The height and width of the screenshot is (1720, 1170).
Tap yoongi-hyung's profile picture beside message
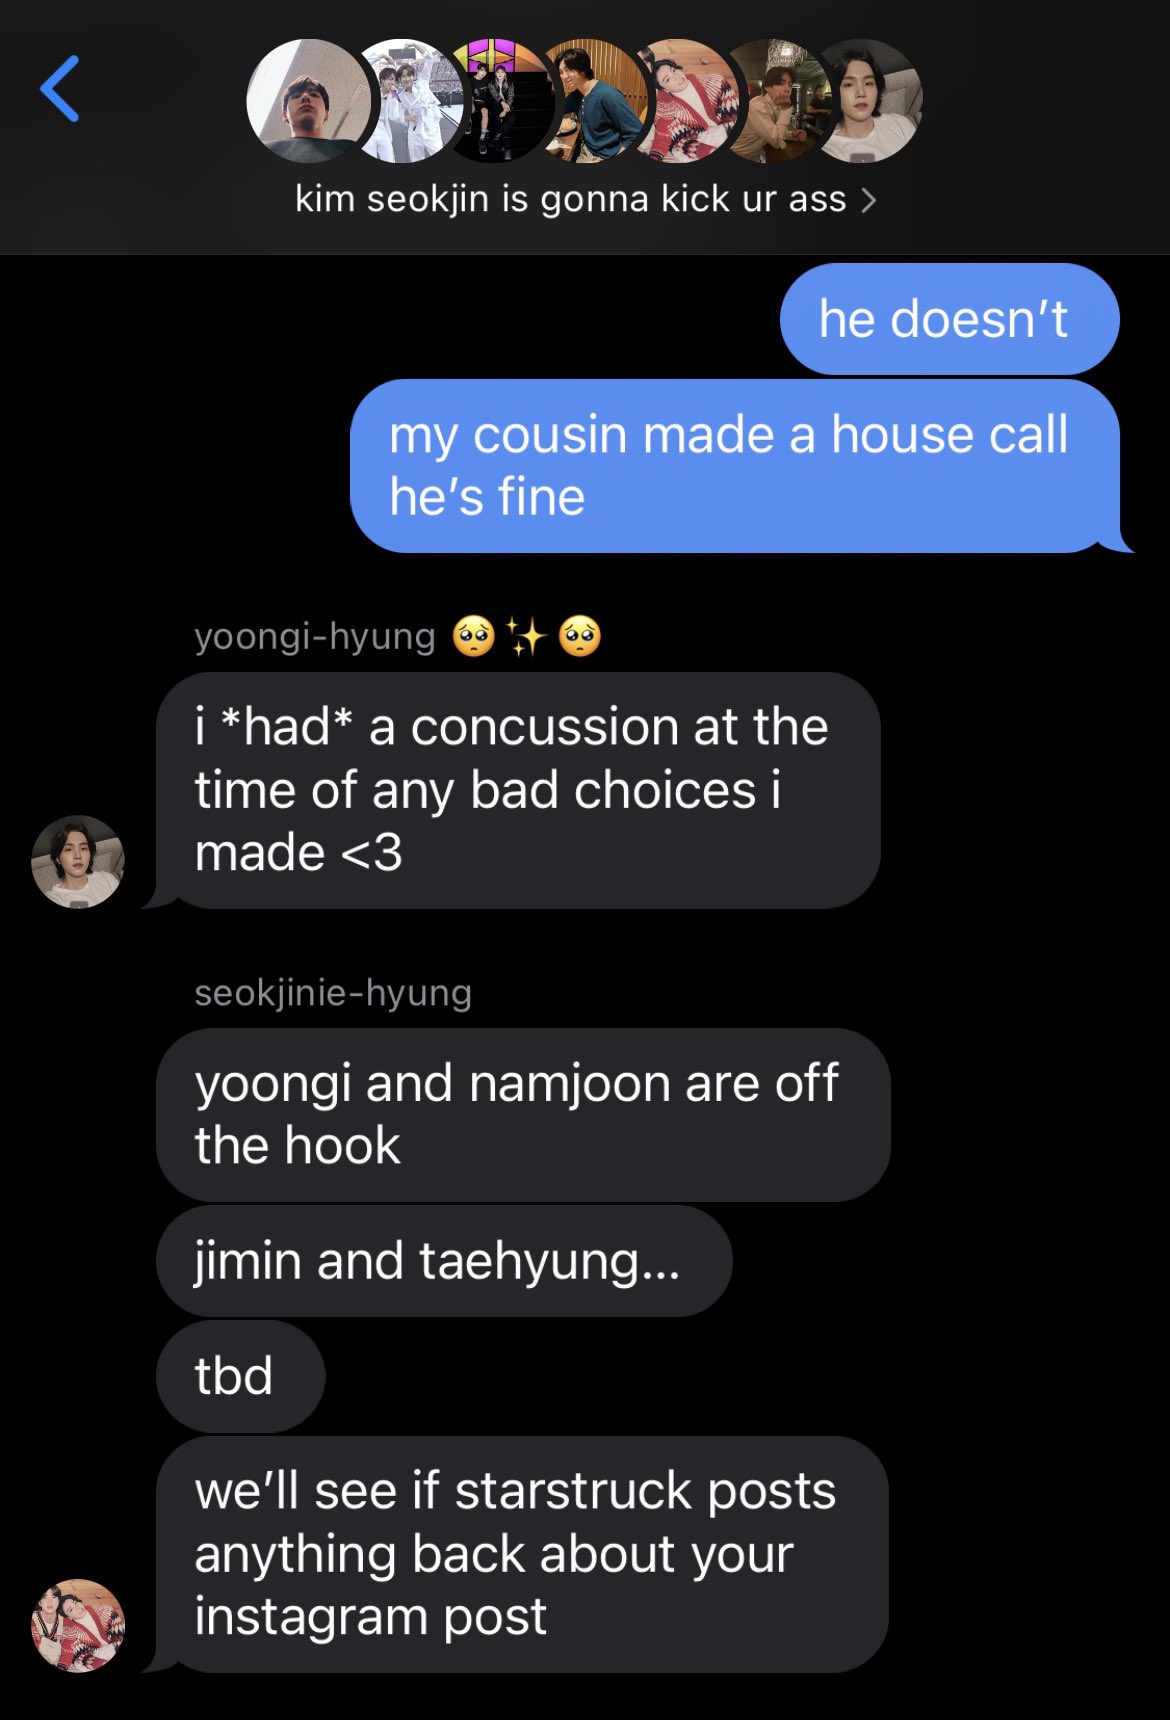(x=78, y=861)
